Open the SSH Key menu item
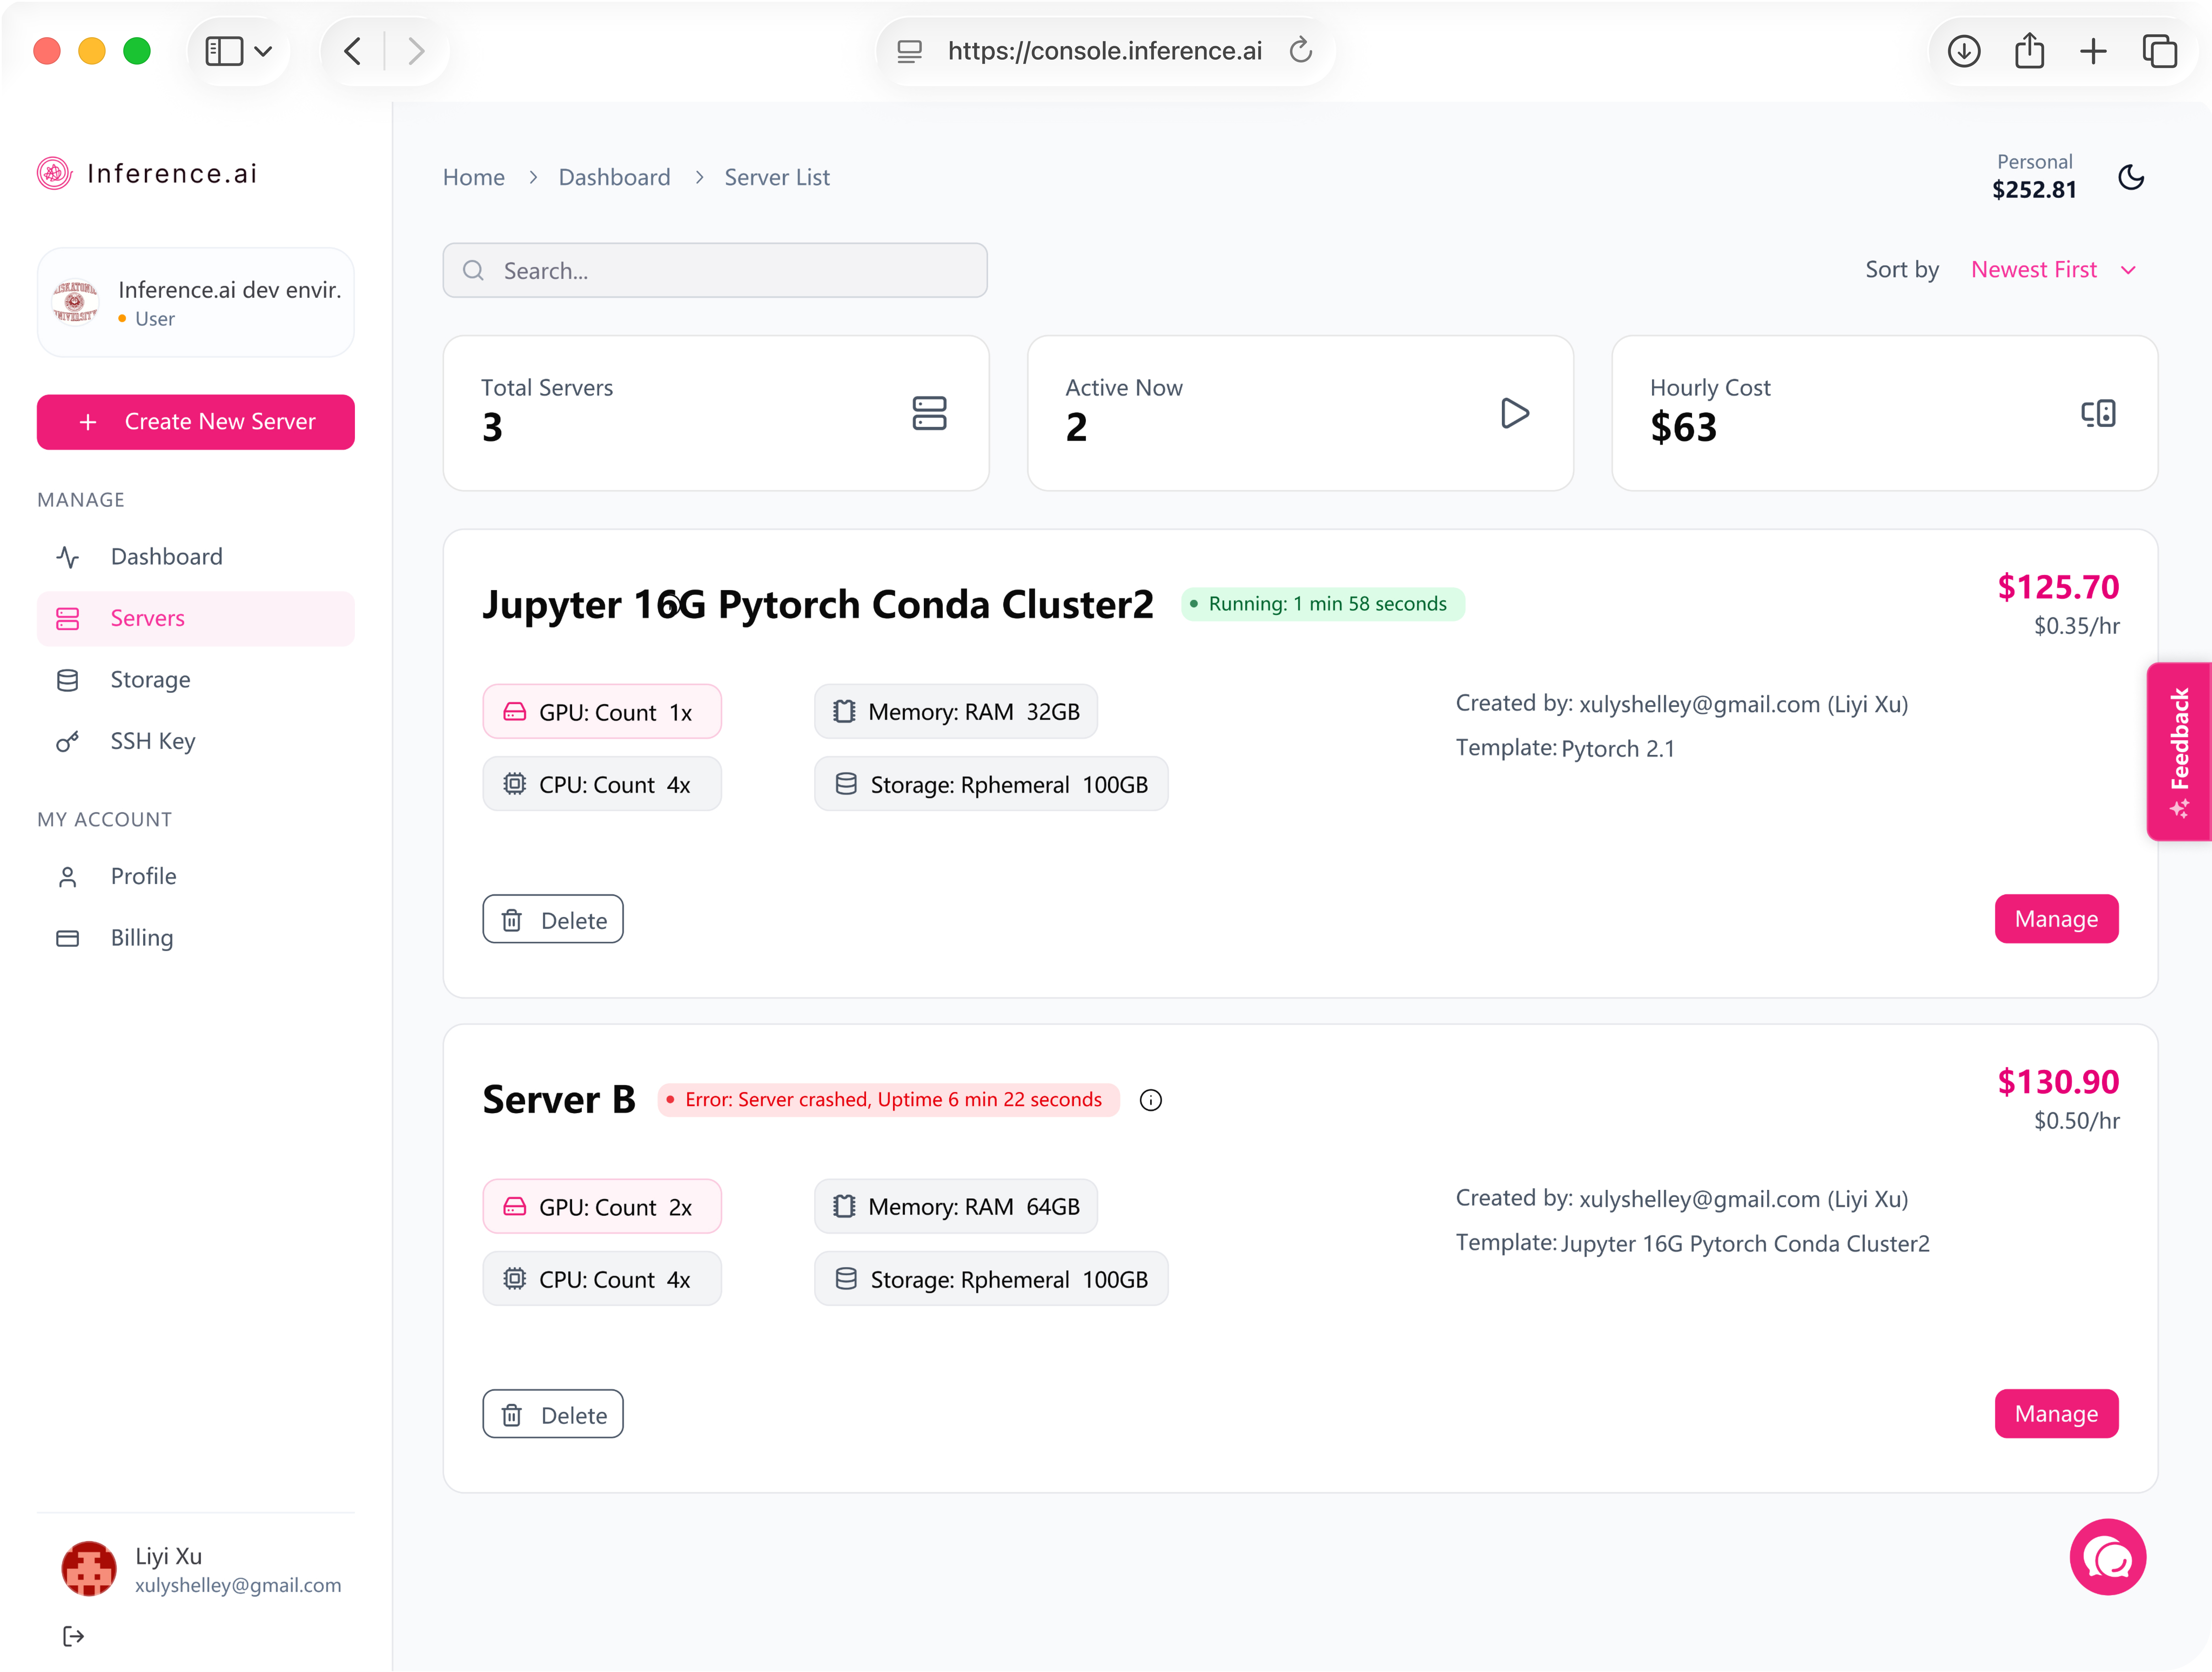The height and width of the screenshot is (1672, 2212). (152, 741)
